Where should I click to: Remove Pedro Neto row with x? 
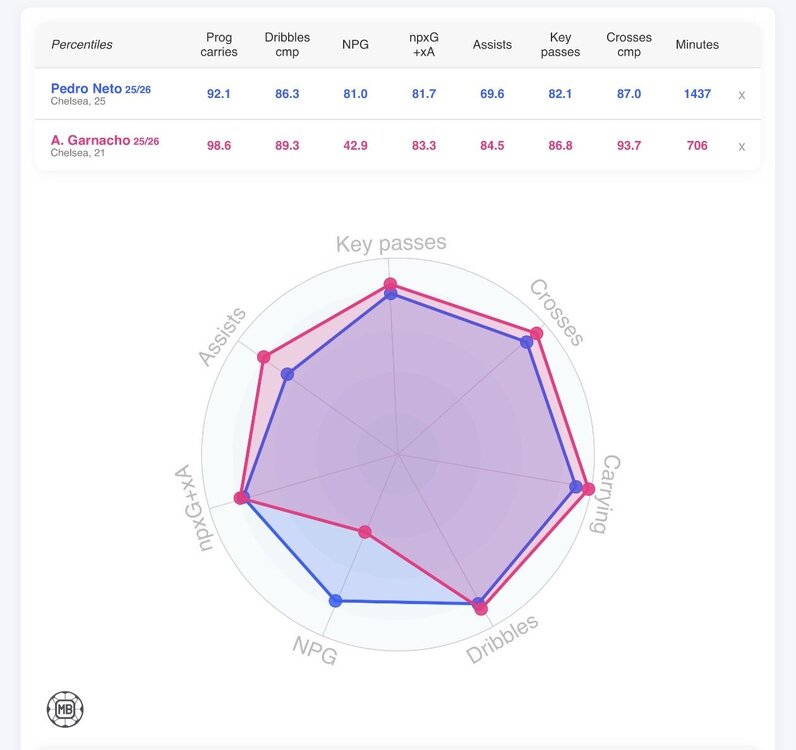click(x=741, y=95)
